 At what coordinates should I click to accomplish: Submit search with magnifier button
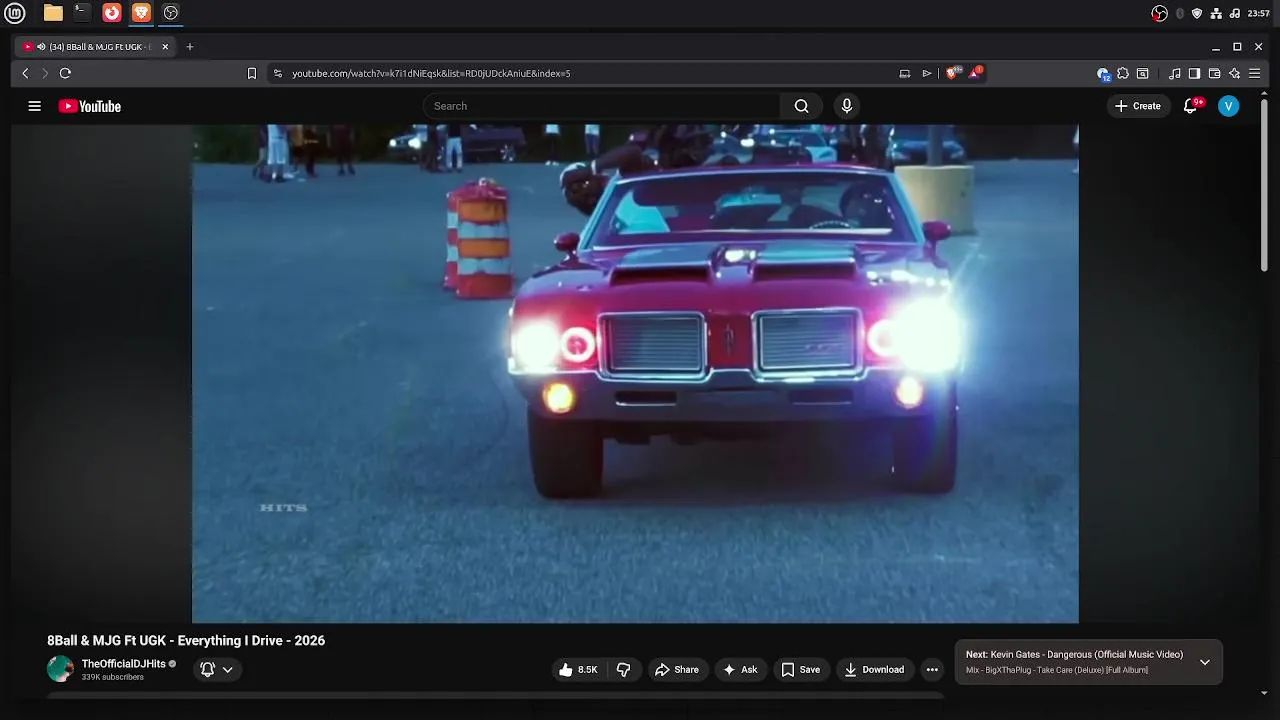click(801, 106)
